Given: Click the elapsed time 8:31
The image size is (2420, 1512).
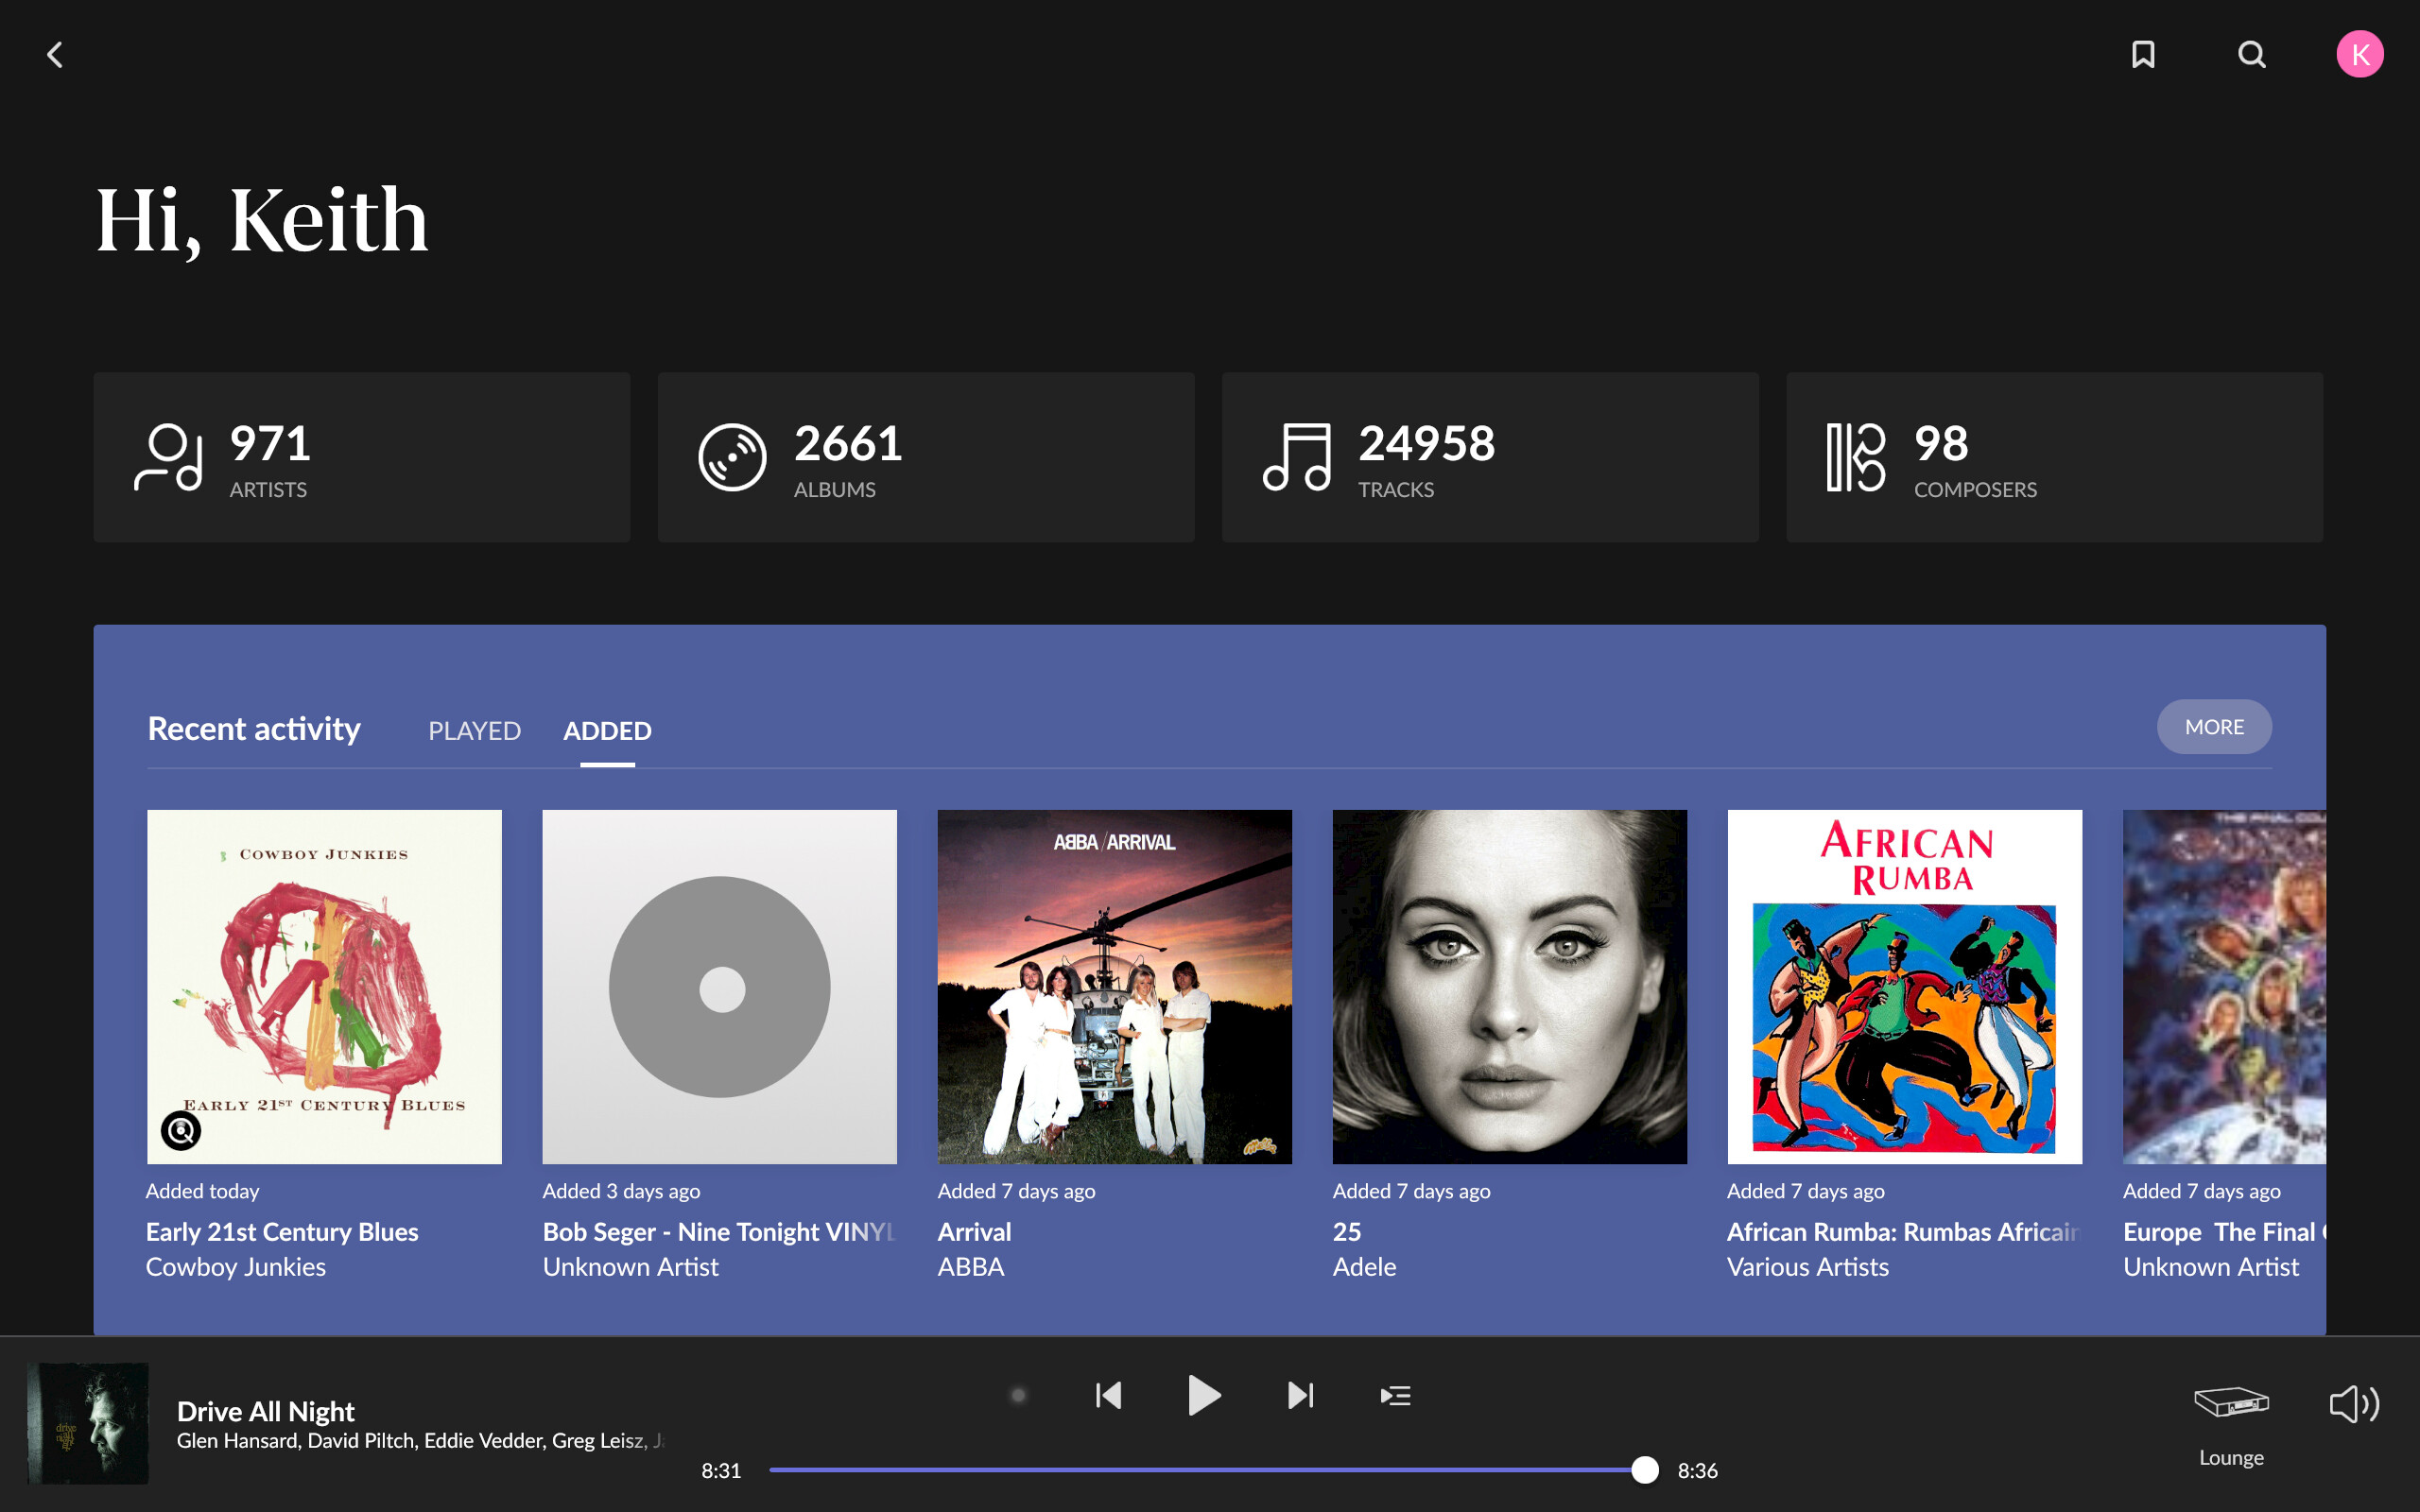Looking at the screenshot, I should click(721, 1471).
